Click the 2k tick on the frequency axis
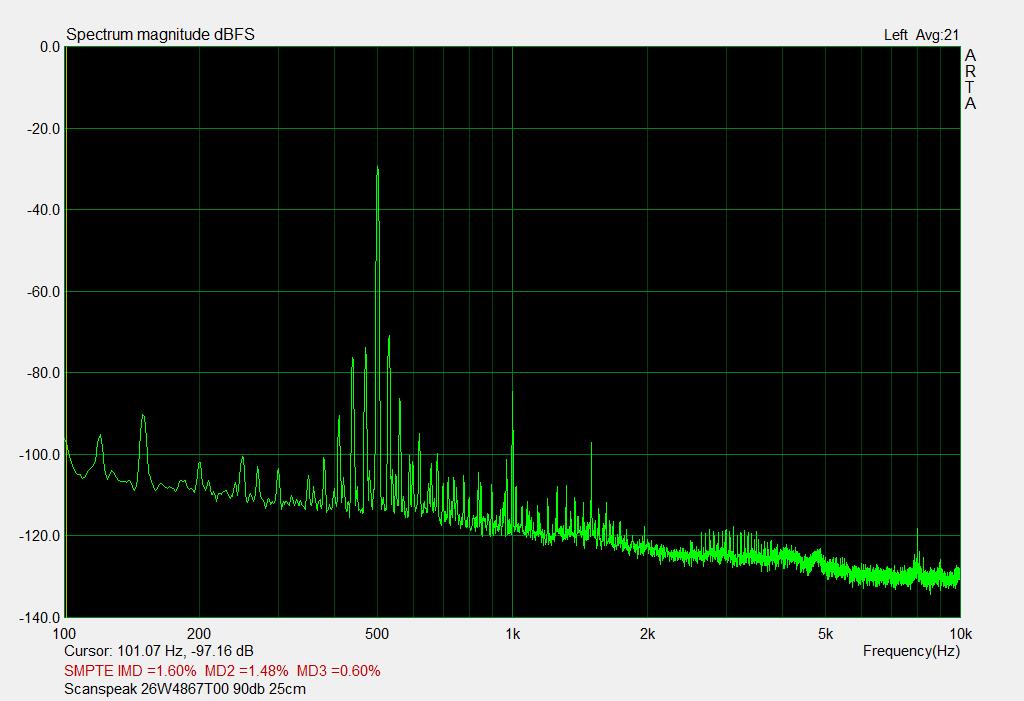Image resolution: width=1024 pixels, height=701 pixels. 647,633
